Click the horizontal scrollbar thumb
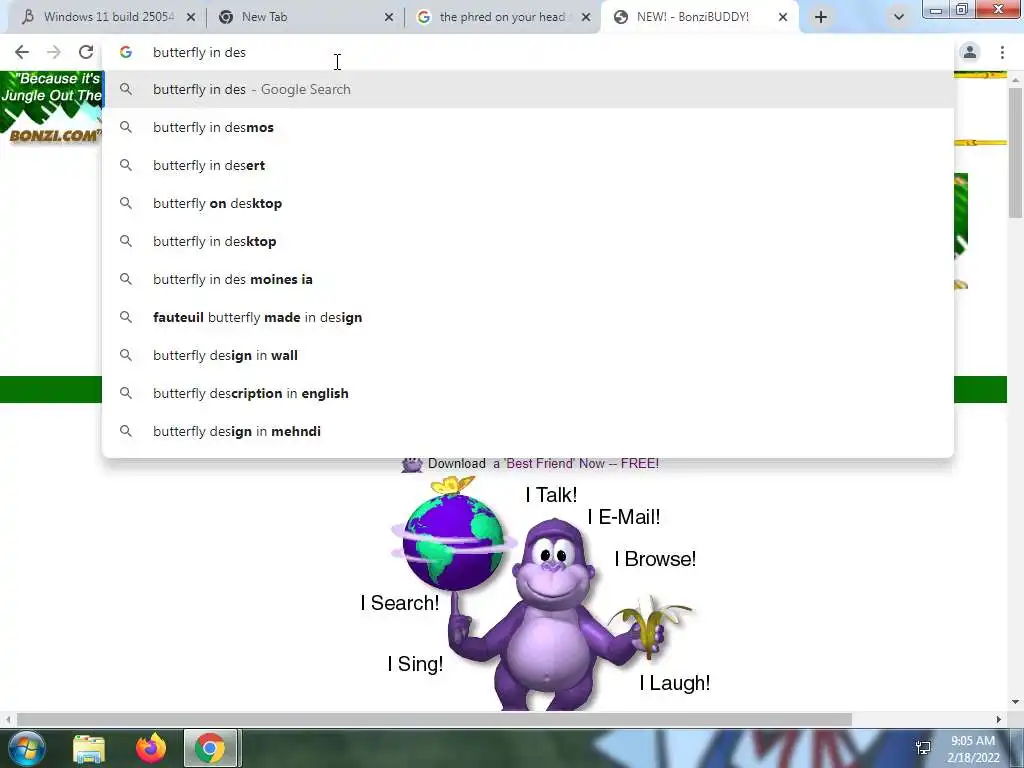1024x768 pixels. click(x=434, y=719)
